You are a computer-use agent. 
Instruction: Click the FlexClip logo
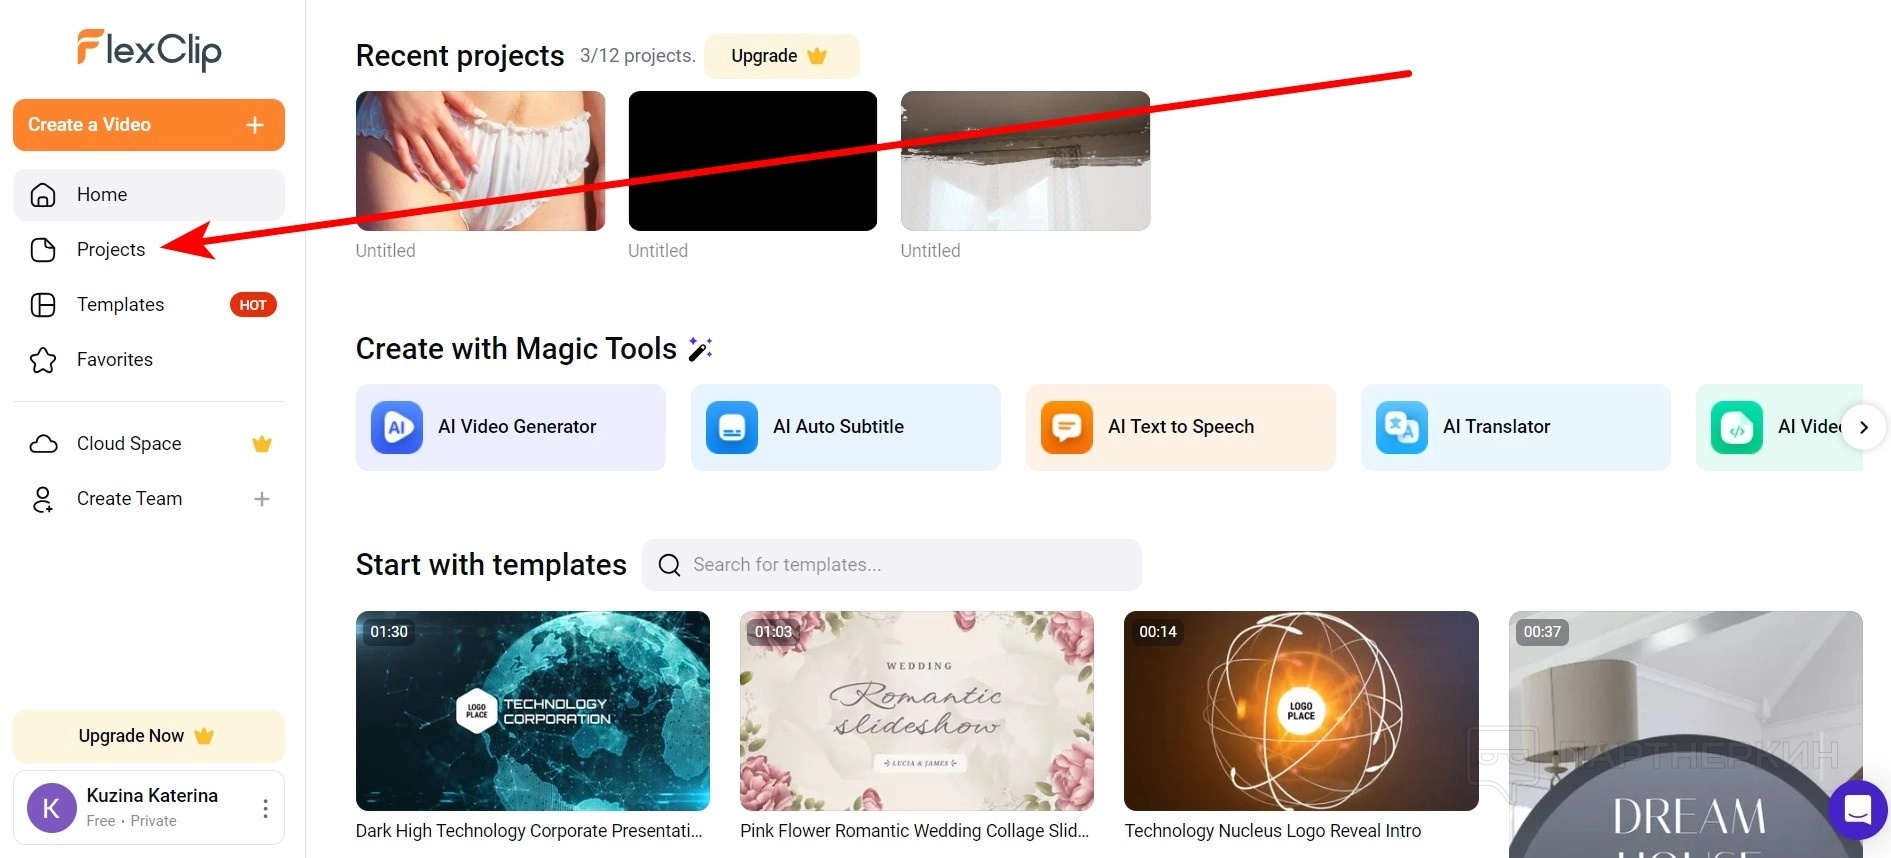(150, 49)
